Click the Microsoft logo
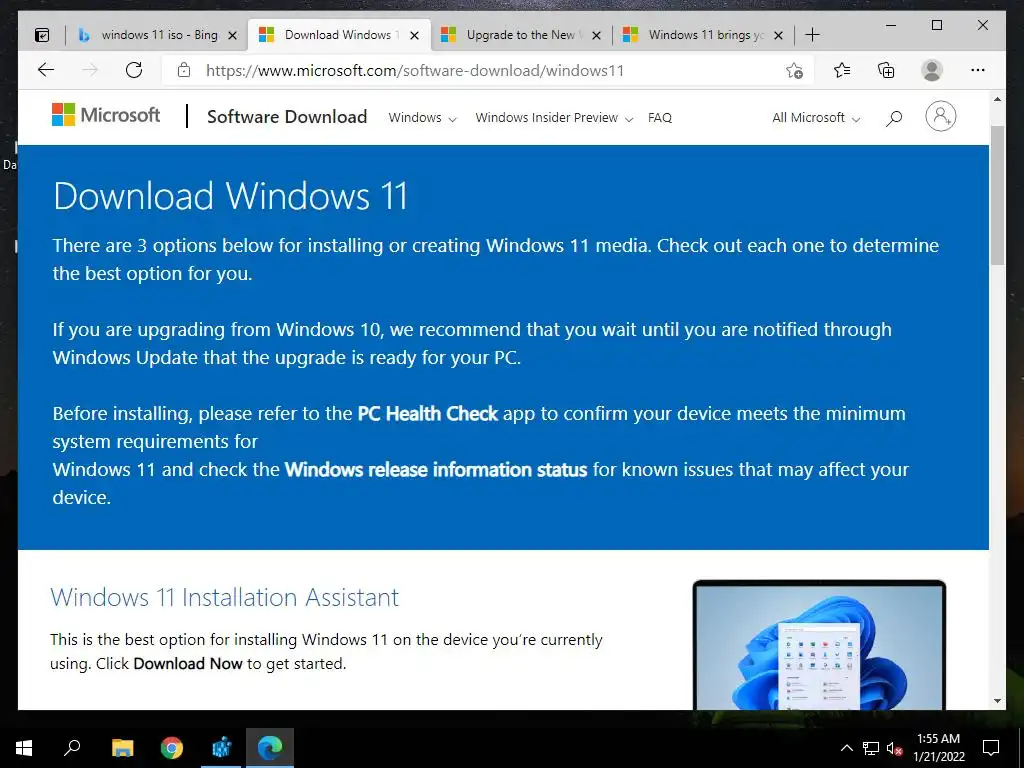 (x=106, y=116)
